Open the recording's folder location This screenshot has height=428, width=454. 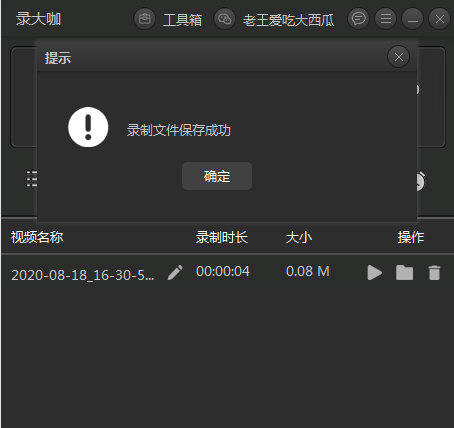coord(404,273)
